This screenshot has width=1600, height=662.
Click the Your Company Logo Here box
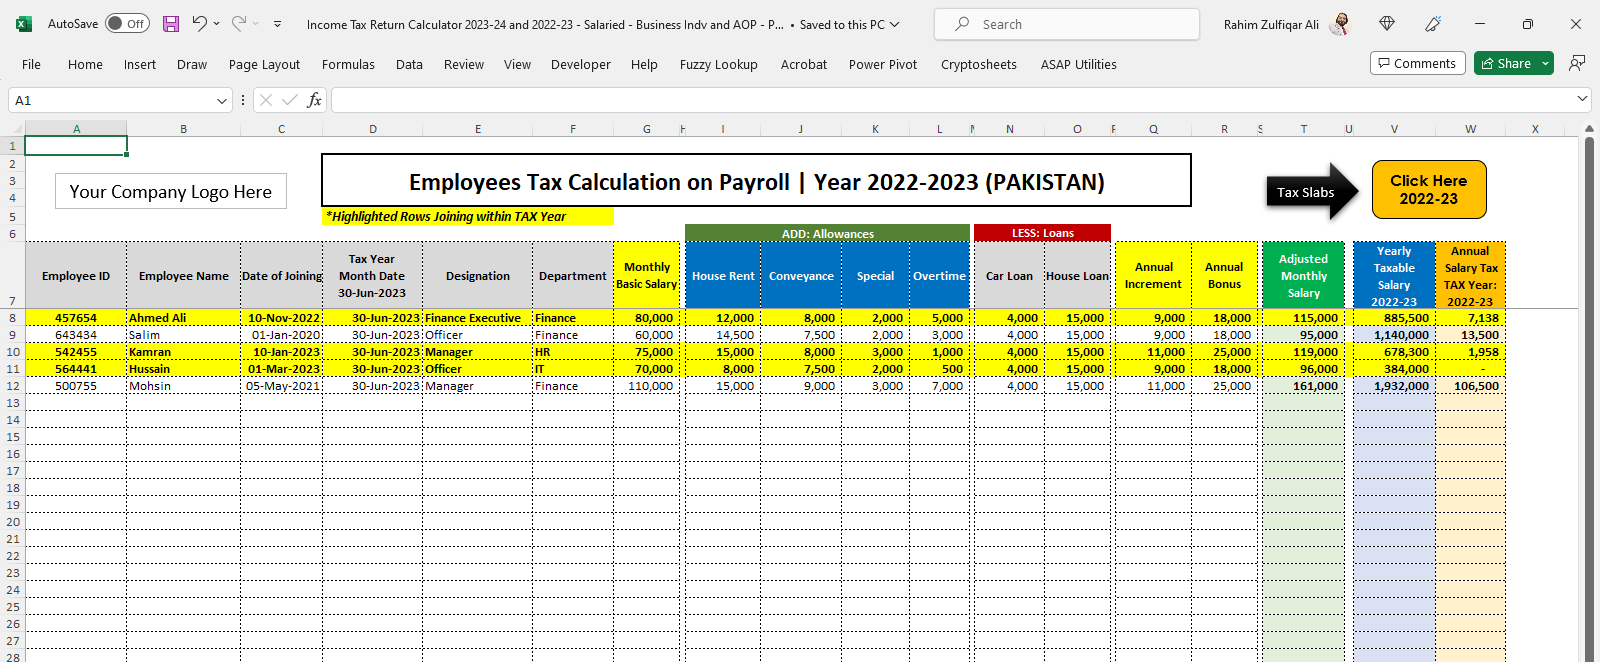pos(171,191)
